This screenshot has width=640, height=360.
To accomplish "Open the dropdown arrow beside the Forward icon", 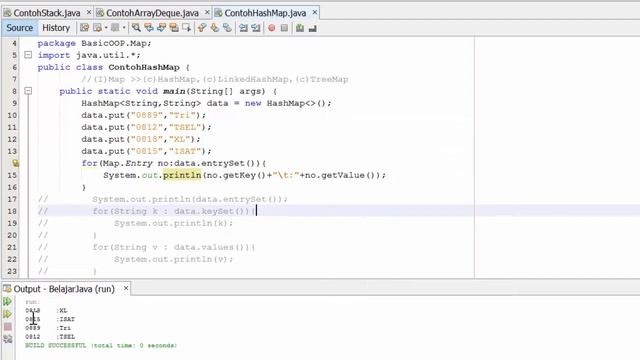I will click(124, 28).
